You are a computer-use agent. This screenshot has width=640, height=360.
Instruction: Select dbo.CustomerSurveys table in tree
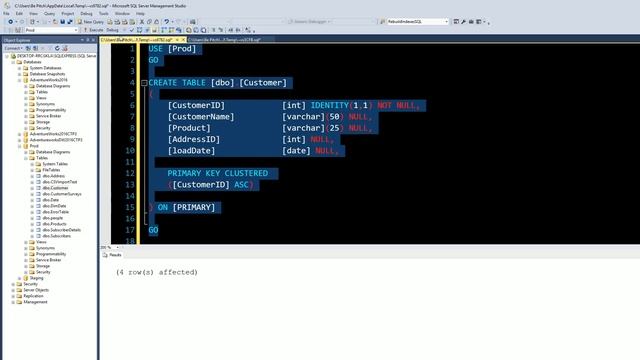pyautogui.click(x=62, y=194)
